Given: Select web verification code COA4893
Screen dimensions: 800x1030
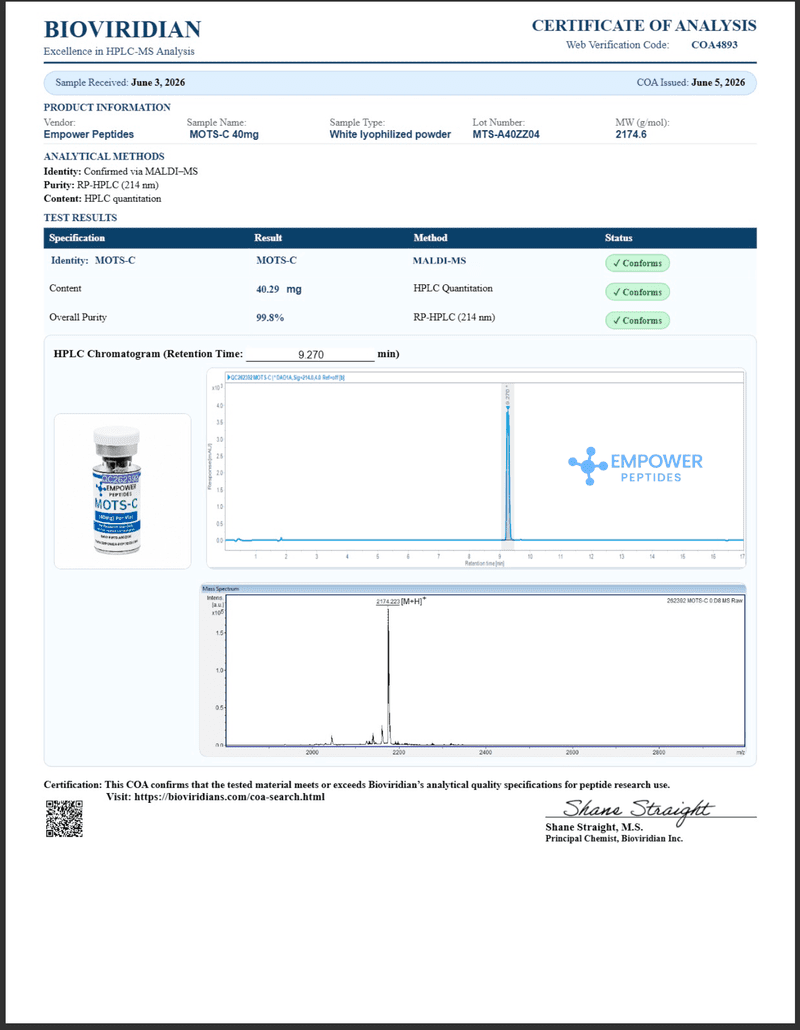Looking at the screenshot, I should (714, 45).
